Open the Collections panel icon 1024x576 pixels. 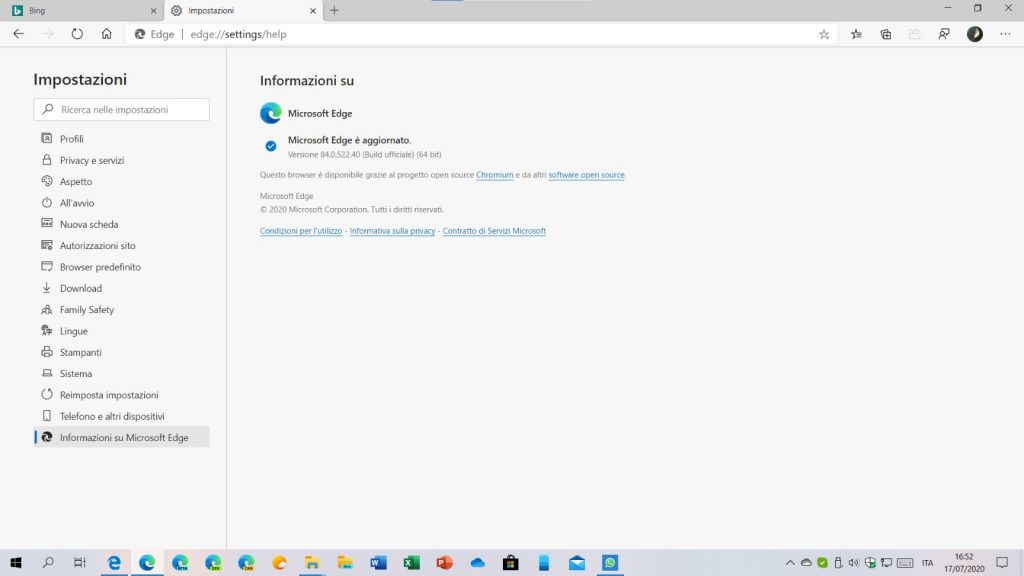click(885, 34)
